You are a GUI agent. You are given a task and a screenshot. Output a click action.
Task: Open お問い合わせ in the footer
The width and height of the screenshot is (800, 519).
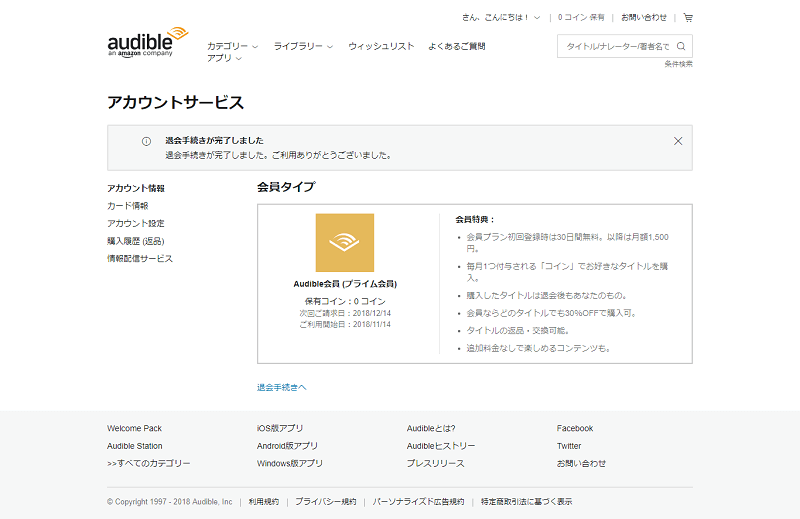tap(581, 463)
